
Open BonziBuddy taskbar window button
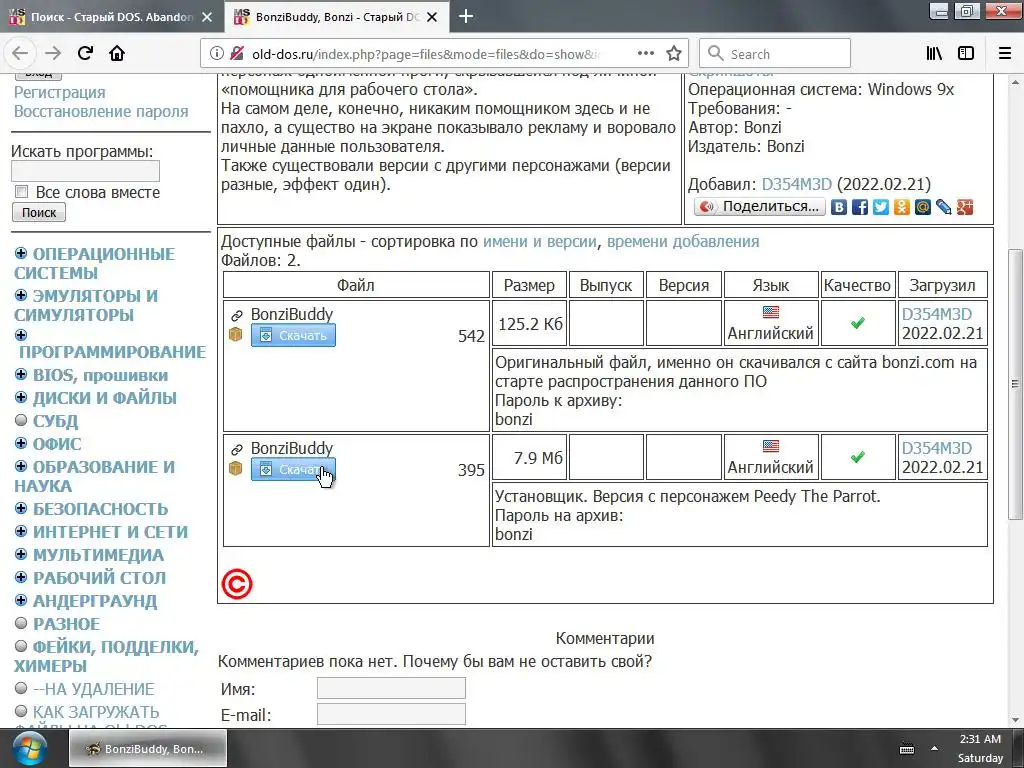[148, 748]
